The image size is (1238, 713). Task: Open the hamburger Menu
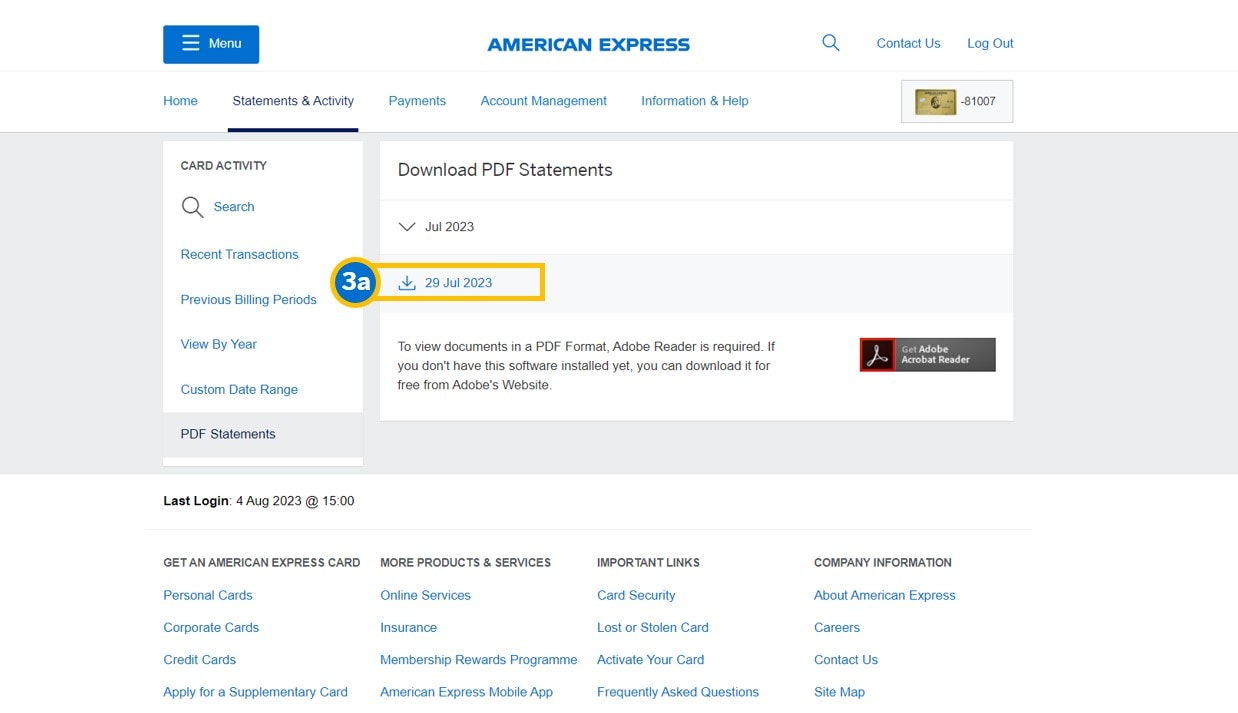(210, 44)
